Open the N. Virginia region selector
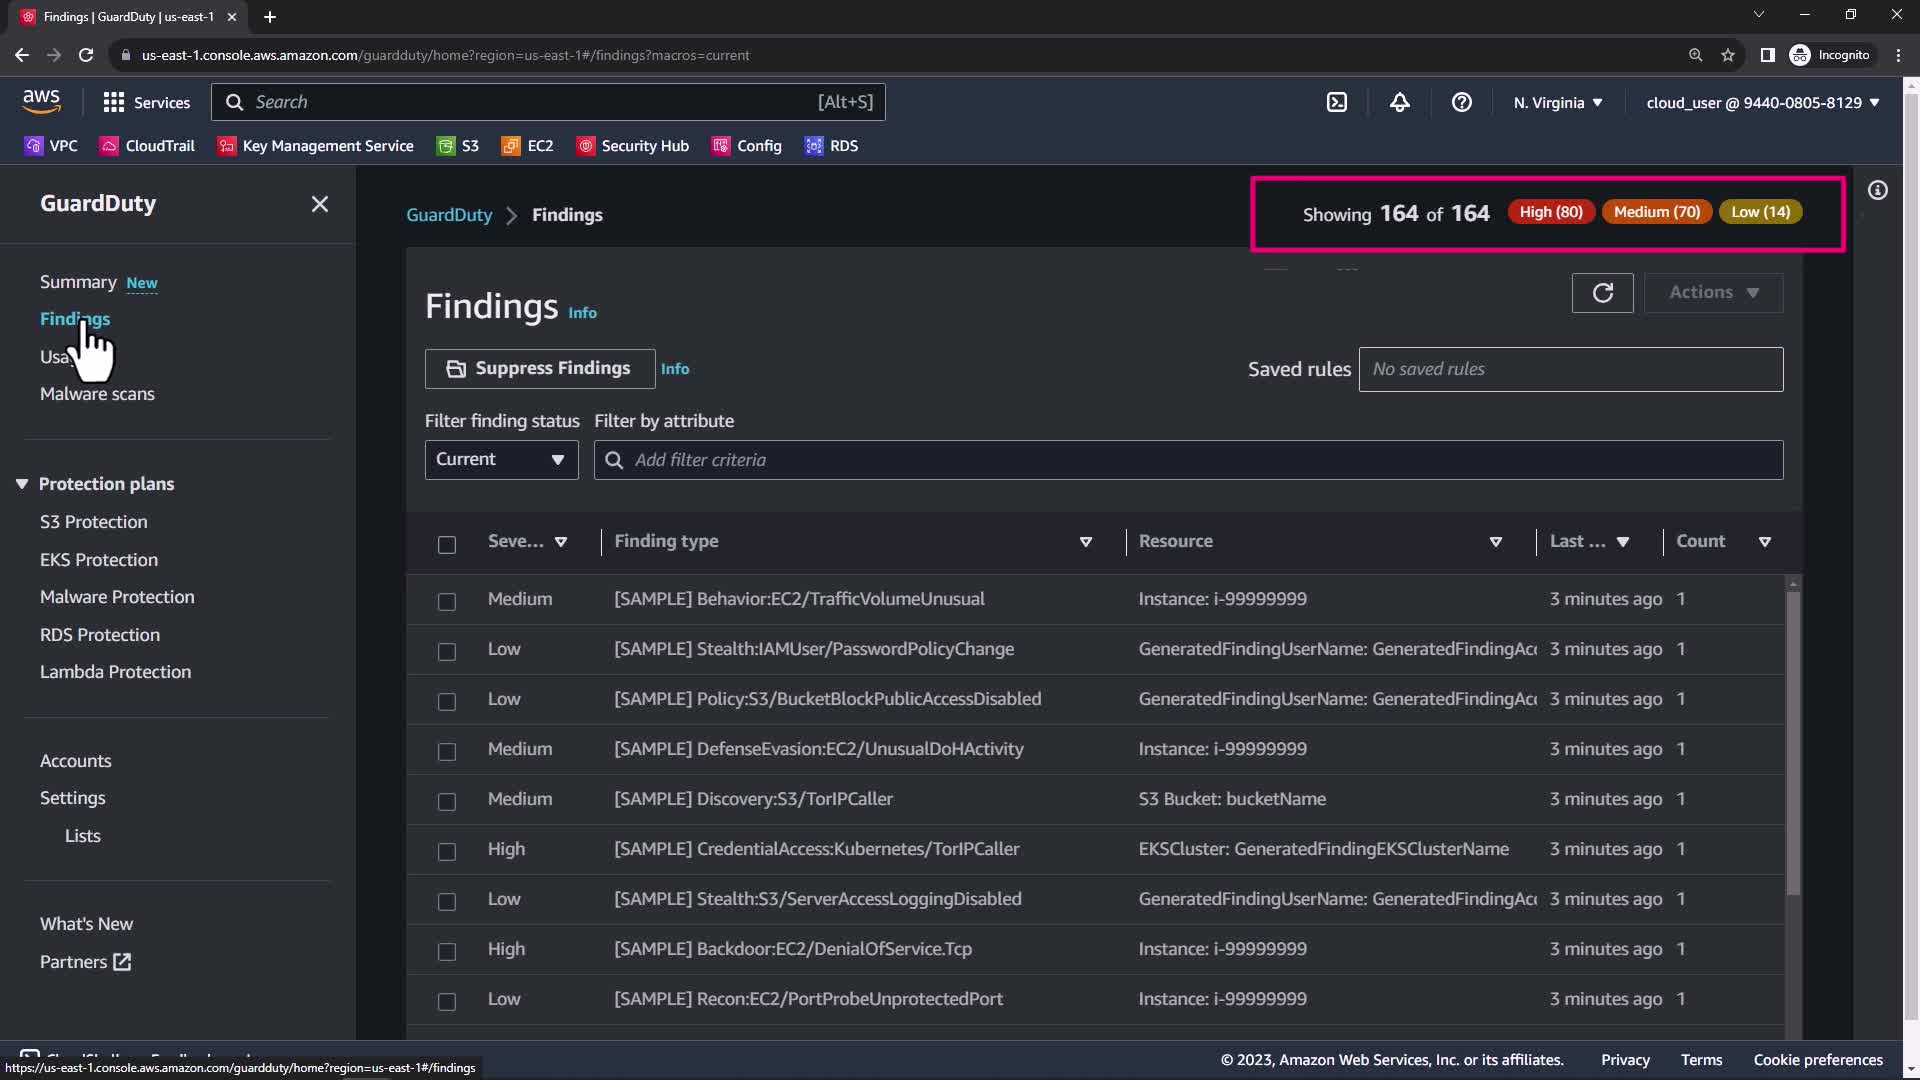This screenshot has height=1080, width=1920. 1557,102
